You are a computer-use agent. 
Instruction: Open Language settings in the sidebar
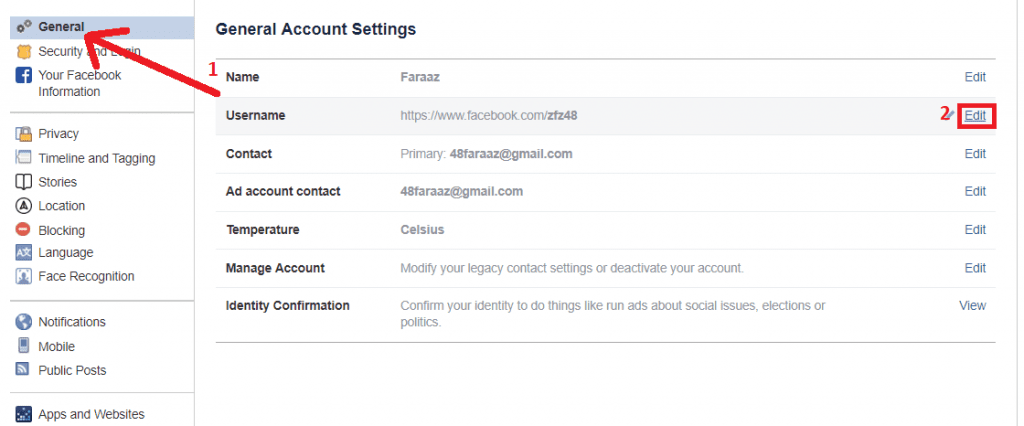65,253
